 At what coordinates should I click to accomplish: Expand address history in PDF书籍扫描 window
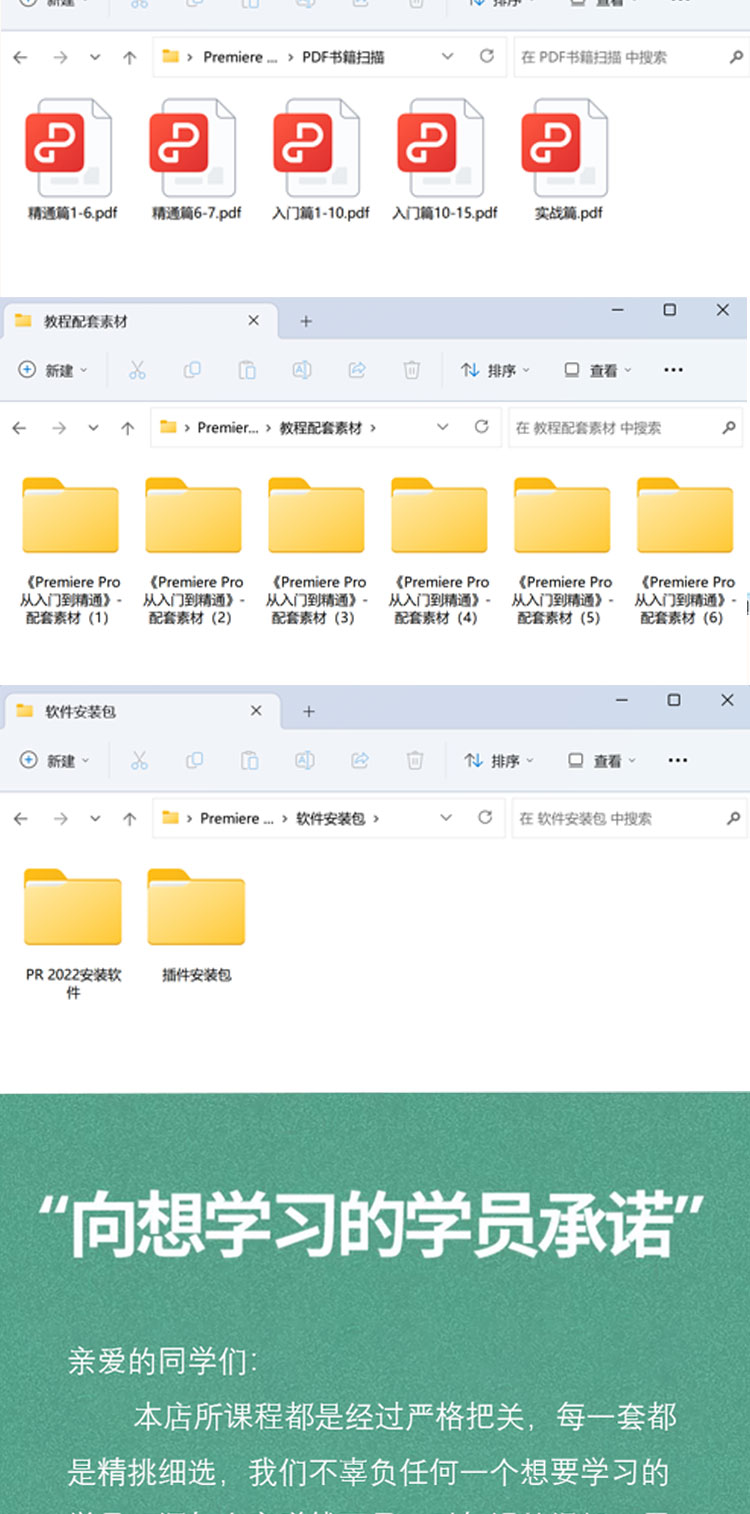pos(447,57)
